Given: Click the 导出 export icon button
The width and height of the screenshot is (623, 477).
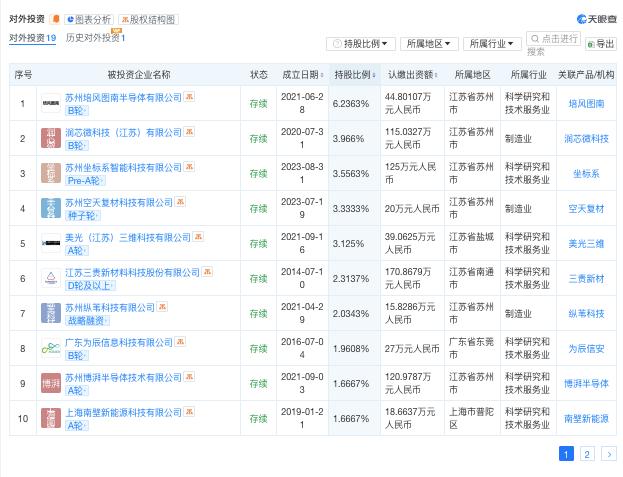Looking at the screenshot, I should tap(601, 44).
